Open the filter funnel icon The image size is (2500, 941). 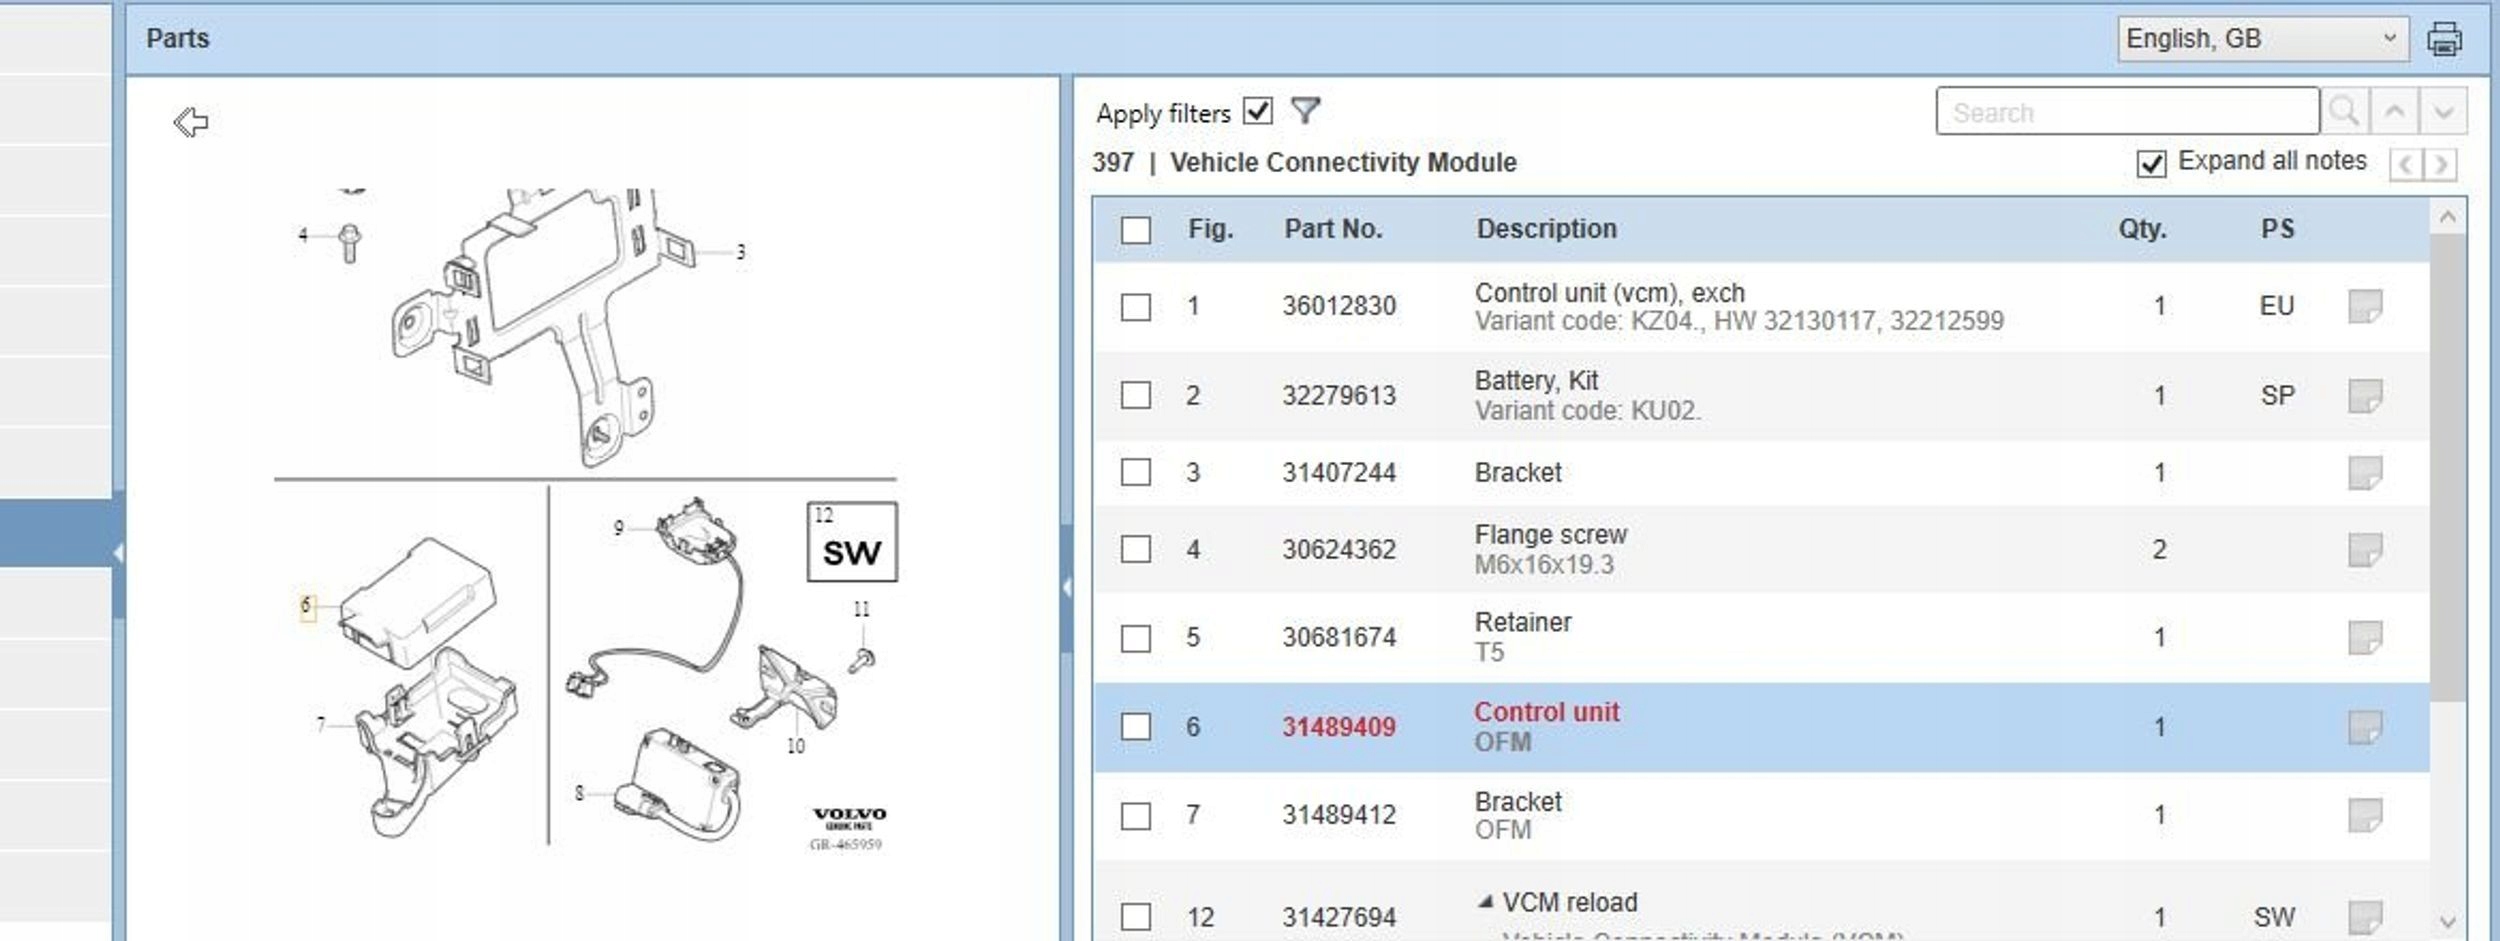[1305, 110]
